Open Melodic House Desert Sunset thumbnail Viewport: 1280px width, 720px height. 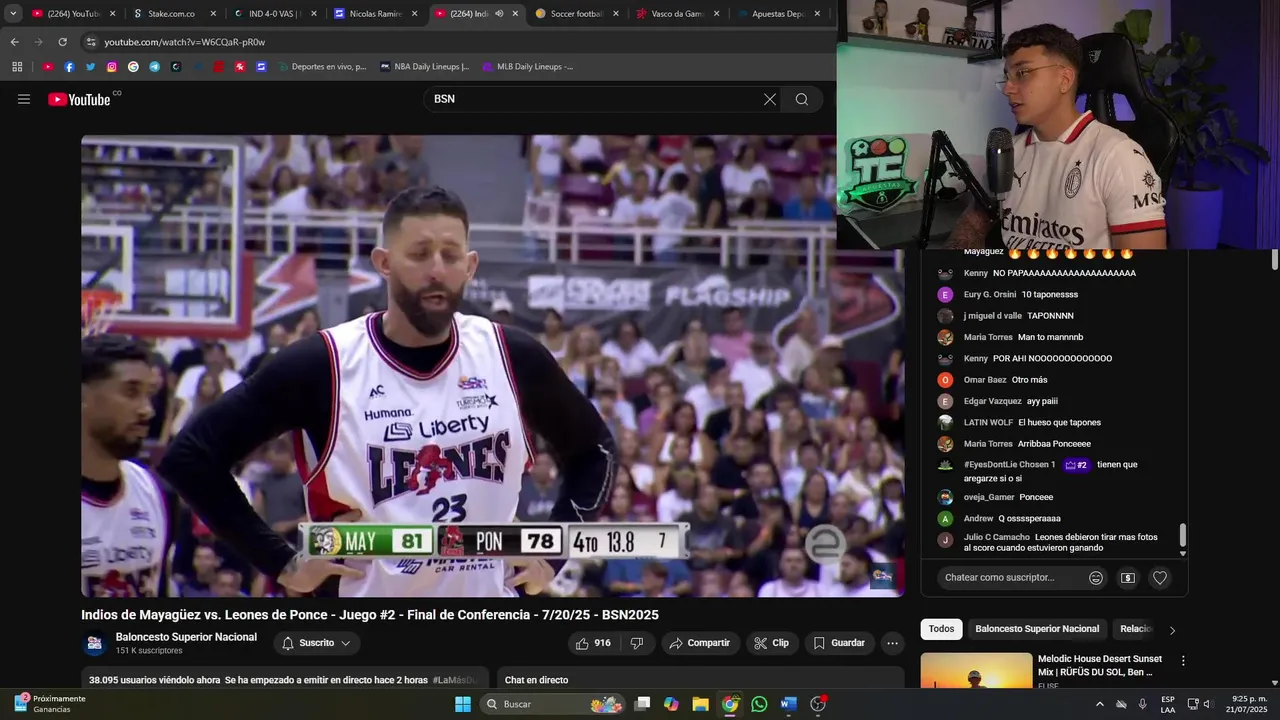coord(976,671)
